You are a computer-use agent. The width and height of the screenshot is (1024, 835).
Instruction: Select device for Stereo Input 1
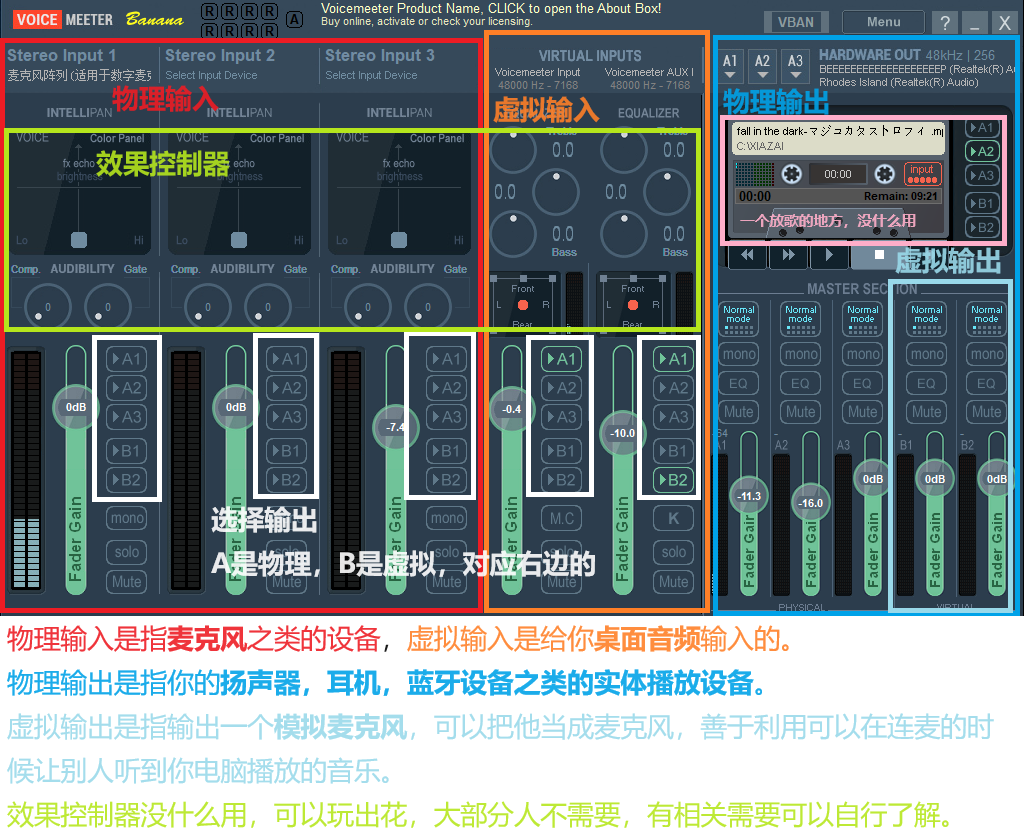(78, 76)
